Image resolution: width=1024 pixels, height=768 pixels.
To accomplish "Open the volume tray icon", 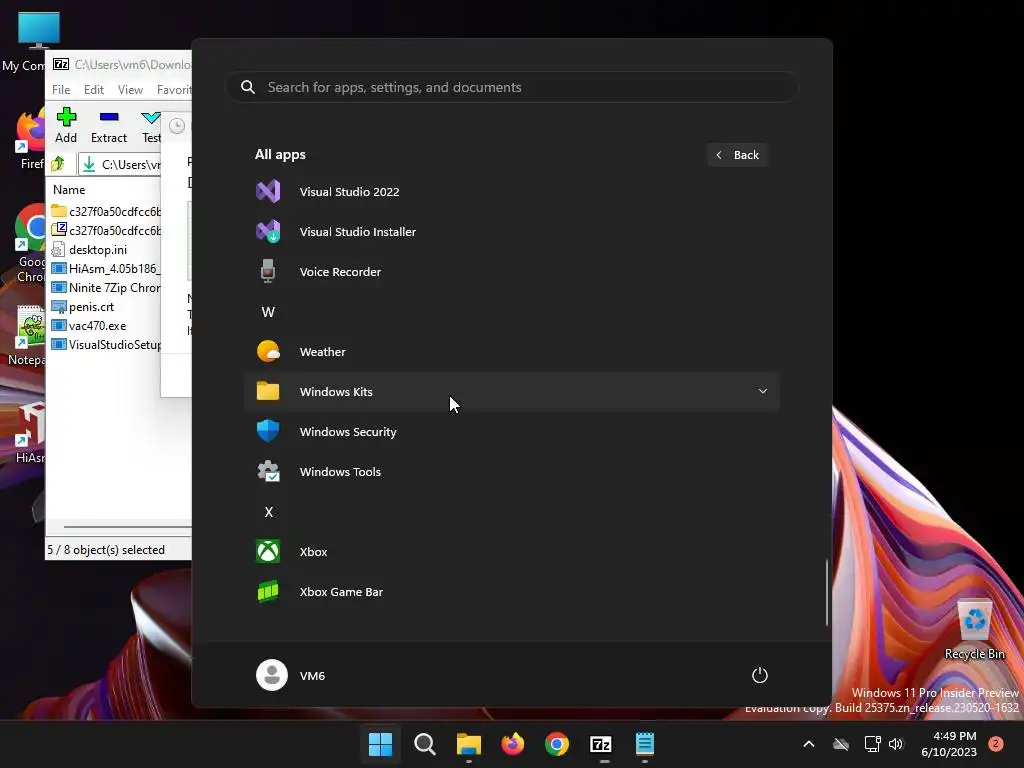I will (896, 744).
